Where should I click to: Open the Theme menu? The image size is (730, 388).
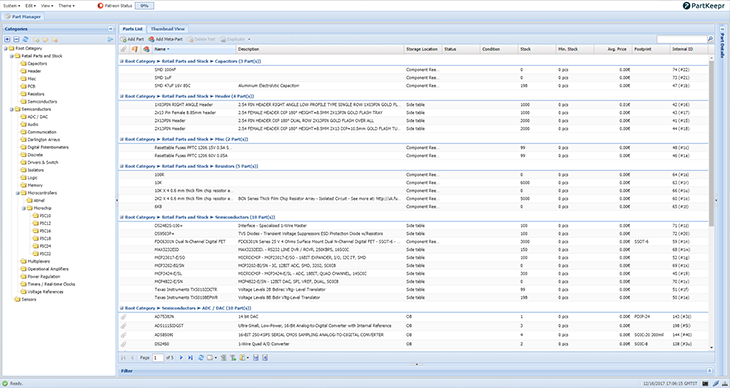coord(66,6)
